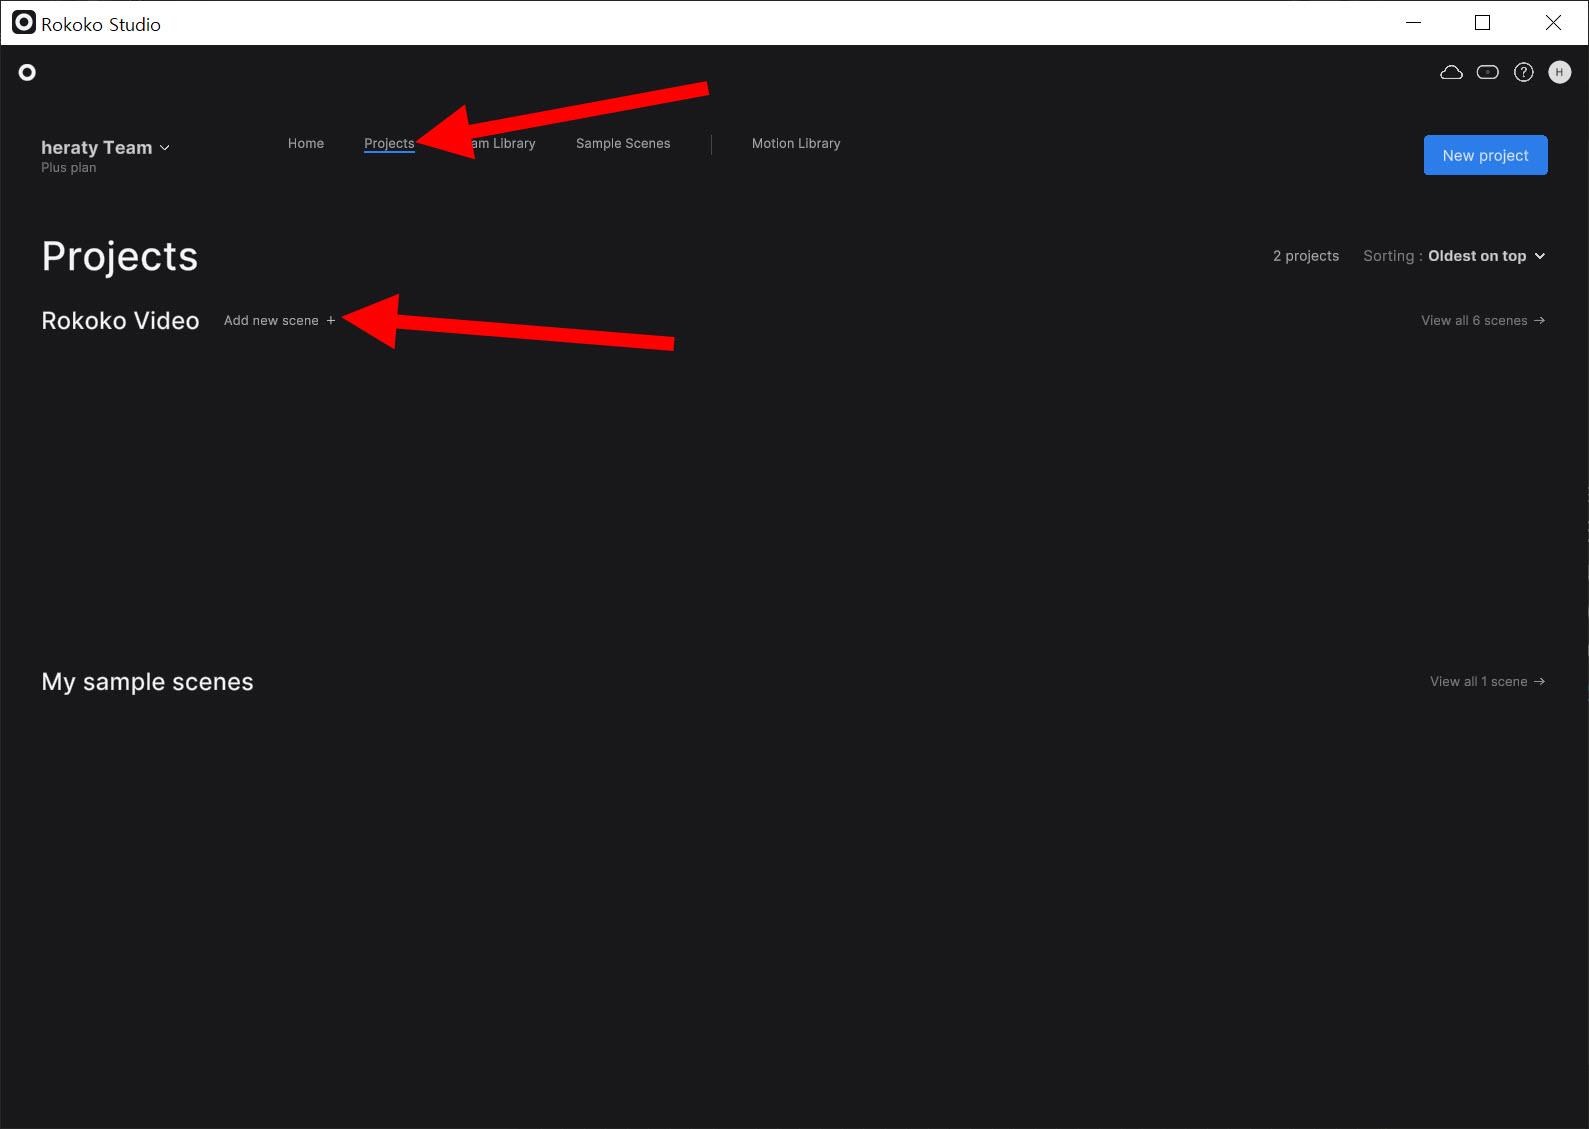Viewport: 1589px width, 1129px height.
Task: Switch to the Sample Scenes tab
Action: 623,144
